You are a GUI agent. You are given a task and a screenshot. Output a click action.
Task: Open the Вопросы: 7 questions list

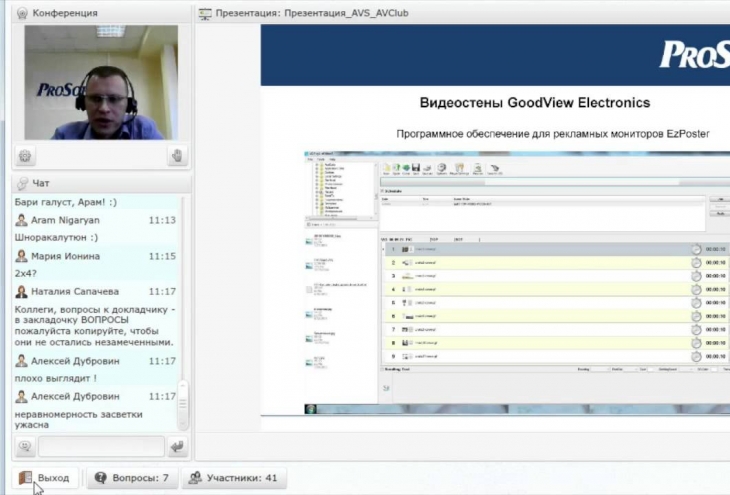click(132, 478)
